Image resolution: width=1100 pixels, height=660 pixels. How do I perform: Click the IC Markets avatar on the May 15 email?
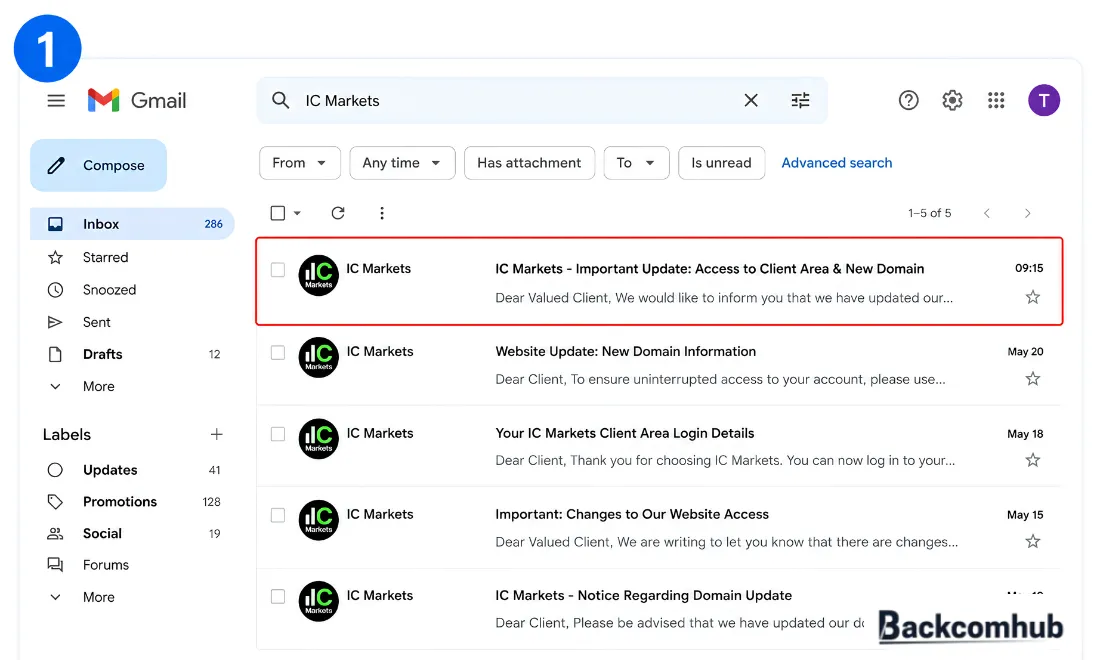coord(318,520)
